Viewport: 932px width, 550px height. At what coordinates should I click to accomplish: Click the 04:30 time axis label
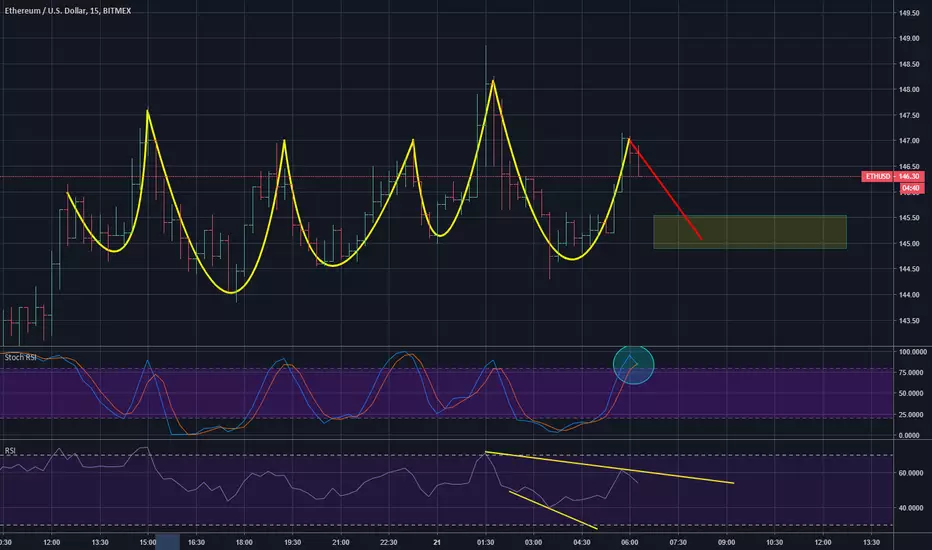(x=581, y=542)
